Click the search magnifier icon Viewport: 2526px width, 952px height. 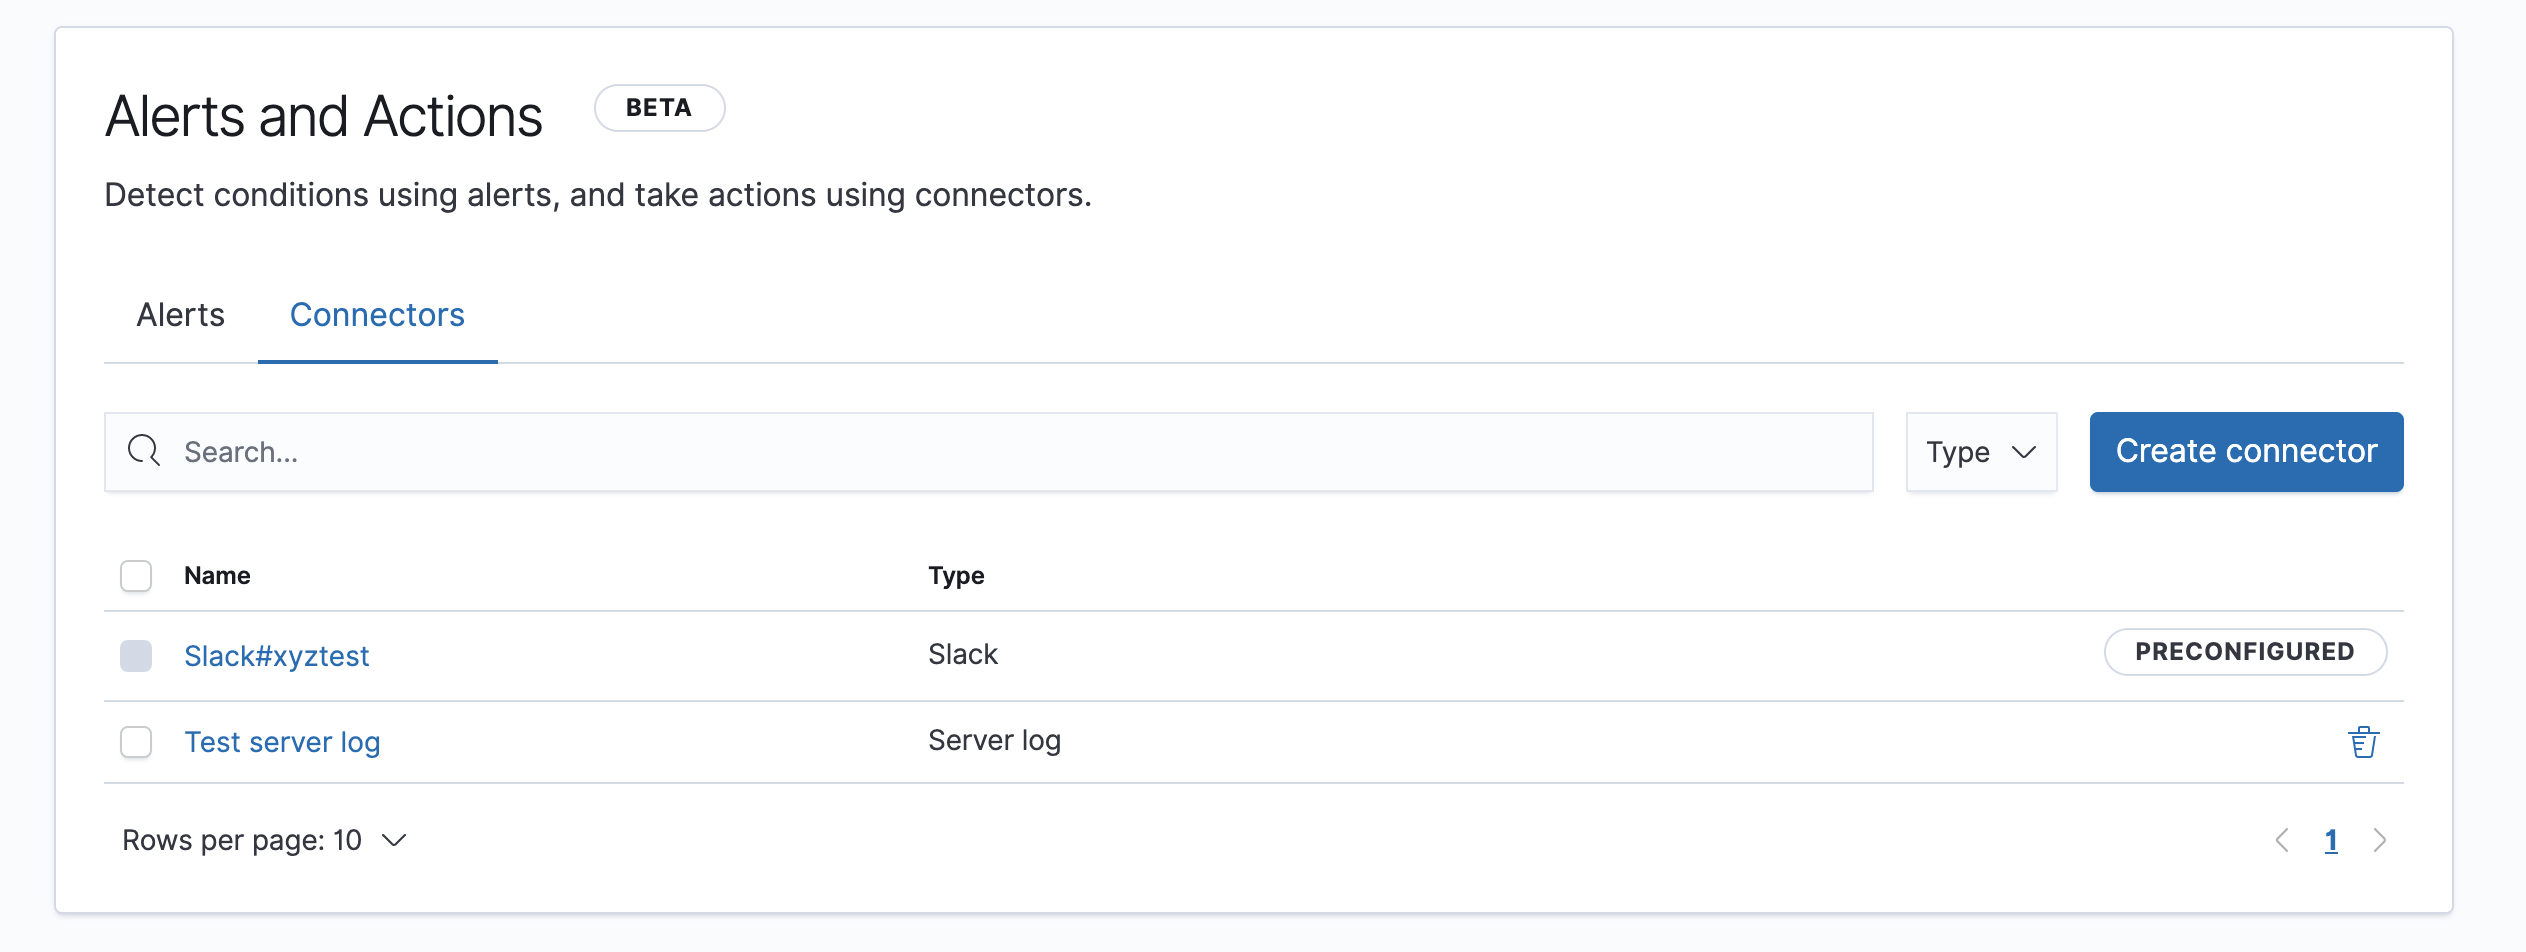click(144, 451)
